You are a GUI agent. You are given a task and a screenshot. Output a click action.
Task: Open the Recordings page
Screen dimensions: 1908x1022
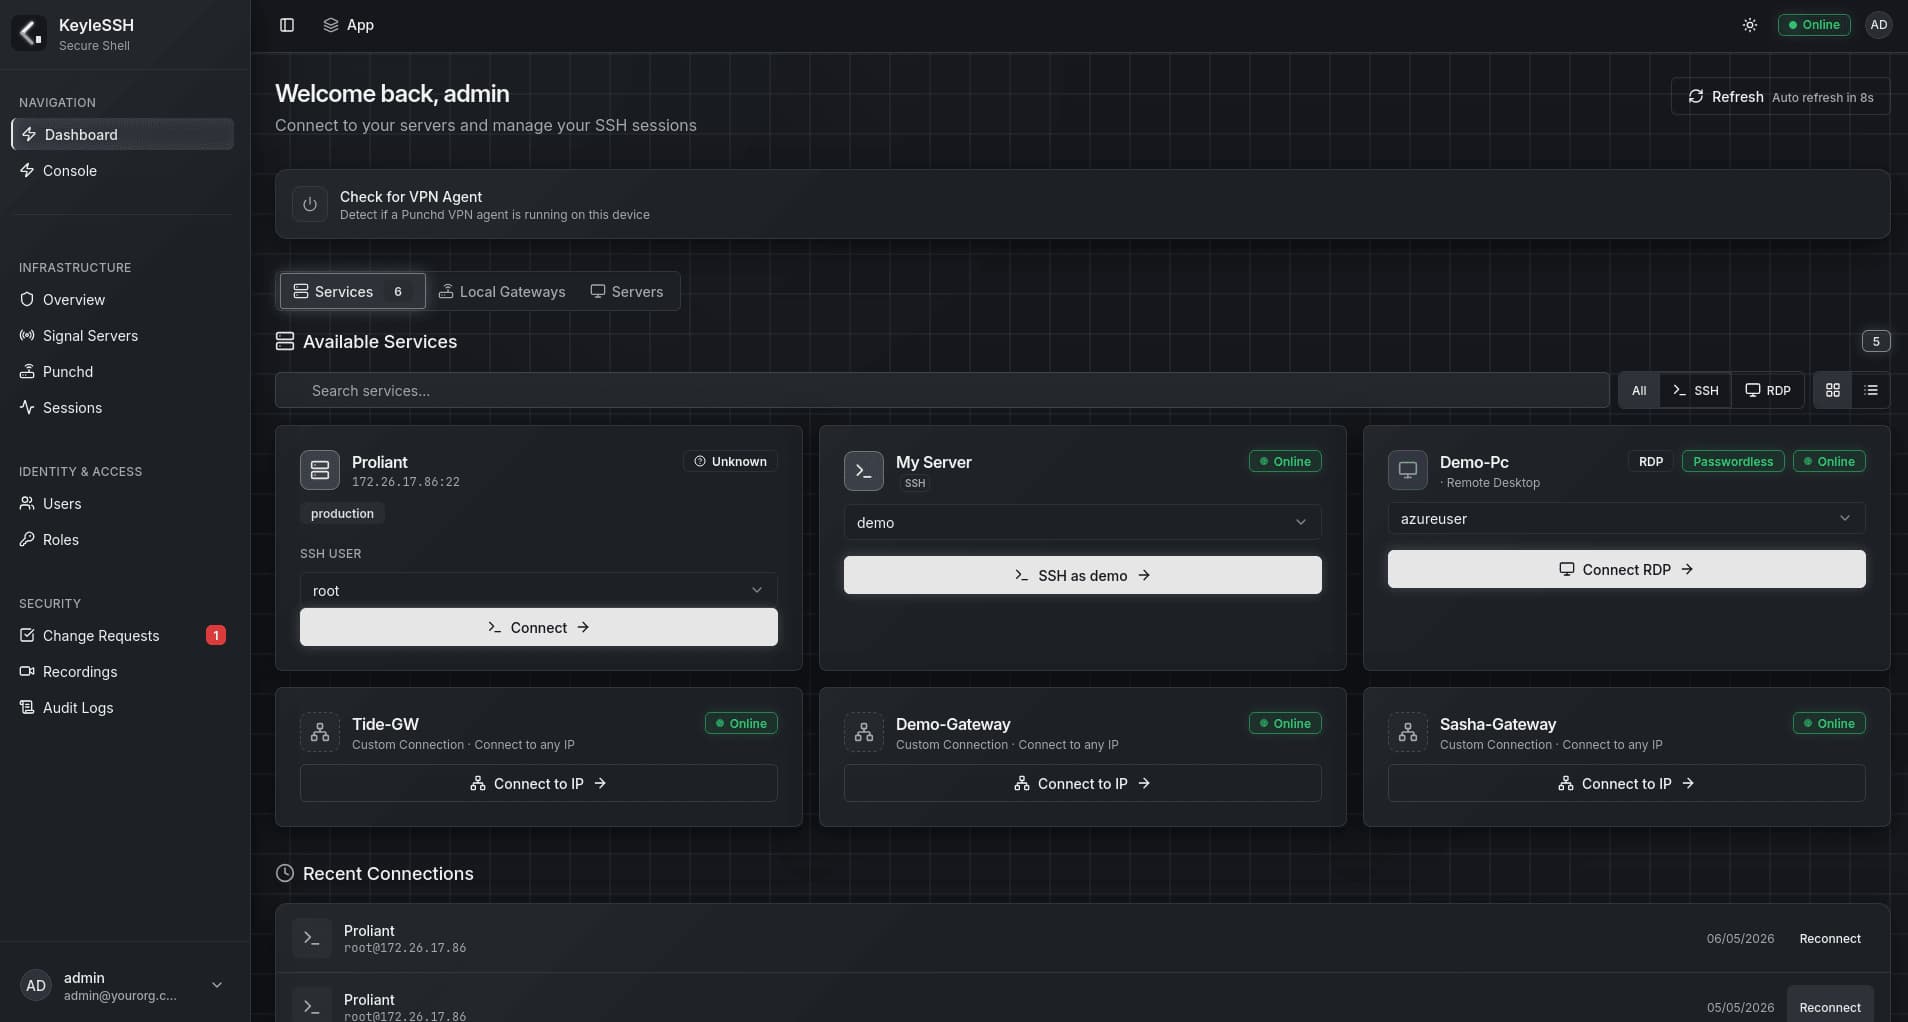[123, 671]
